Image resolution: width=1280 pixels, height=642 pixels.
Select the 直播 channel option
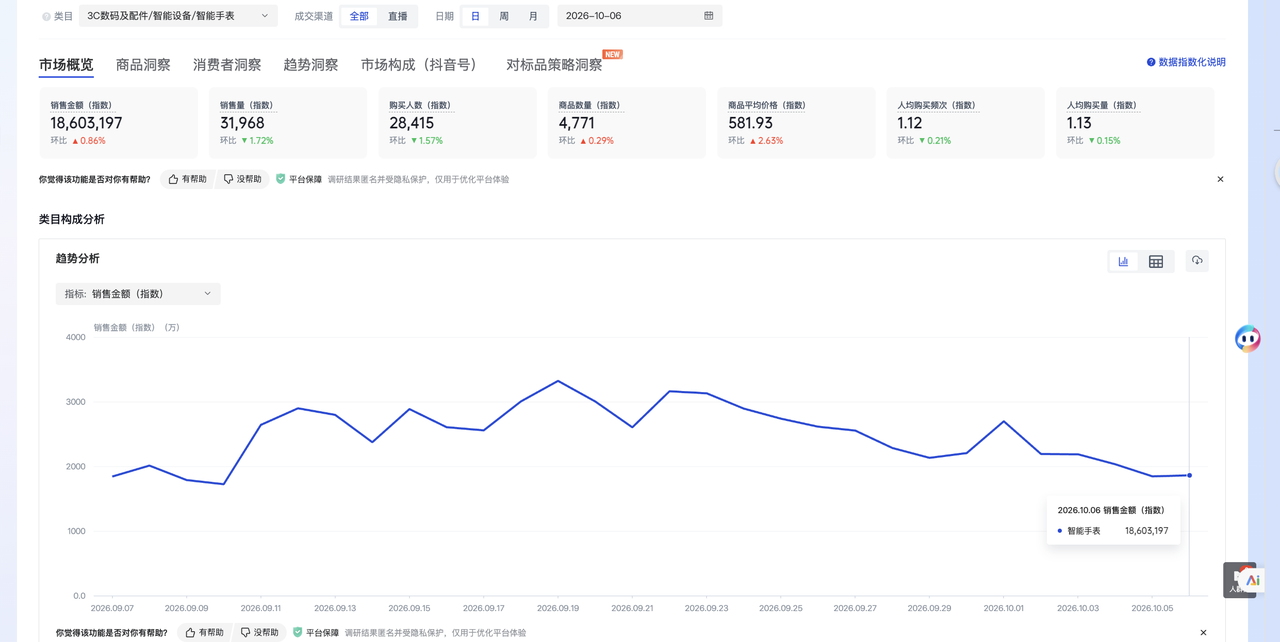[x=398, y=16]
